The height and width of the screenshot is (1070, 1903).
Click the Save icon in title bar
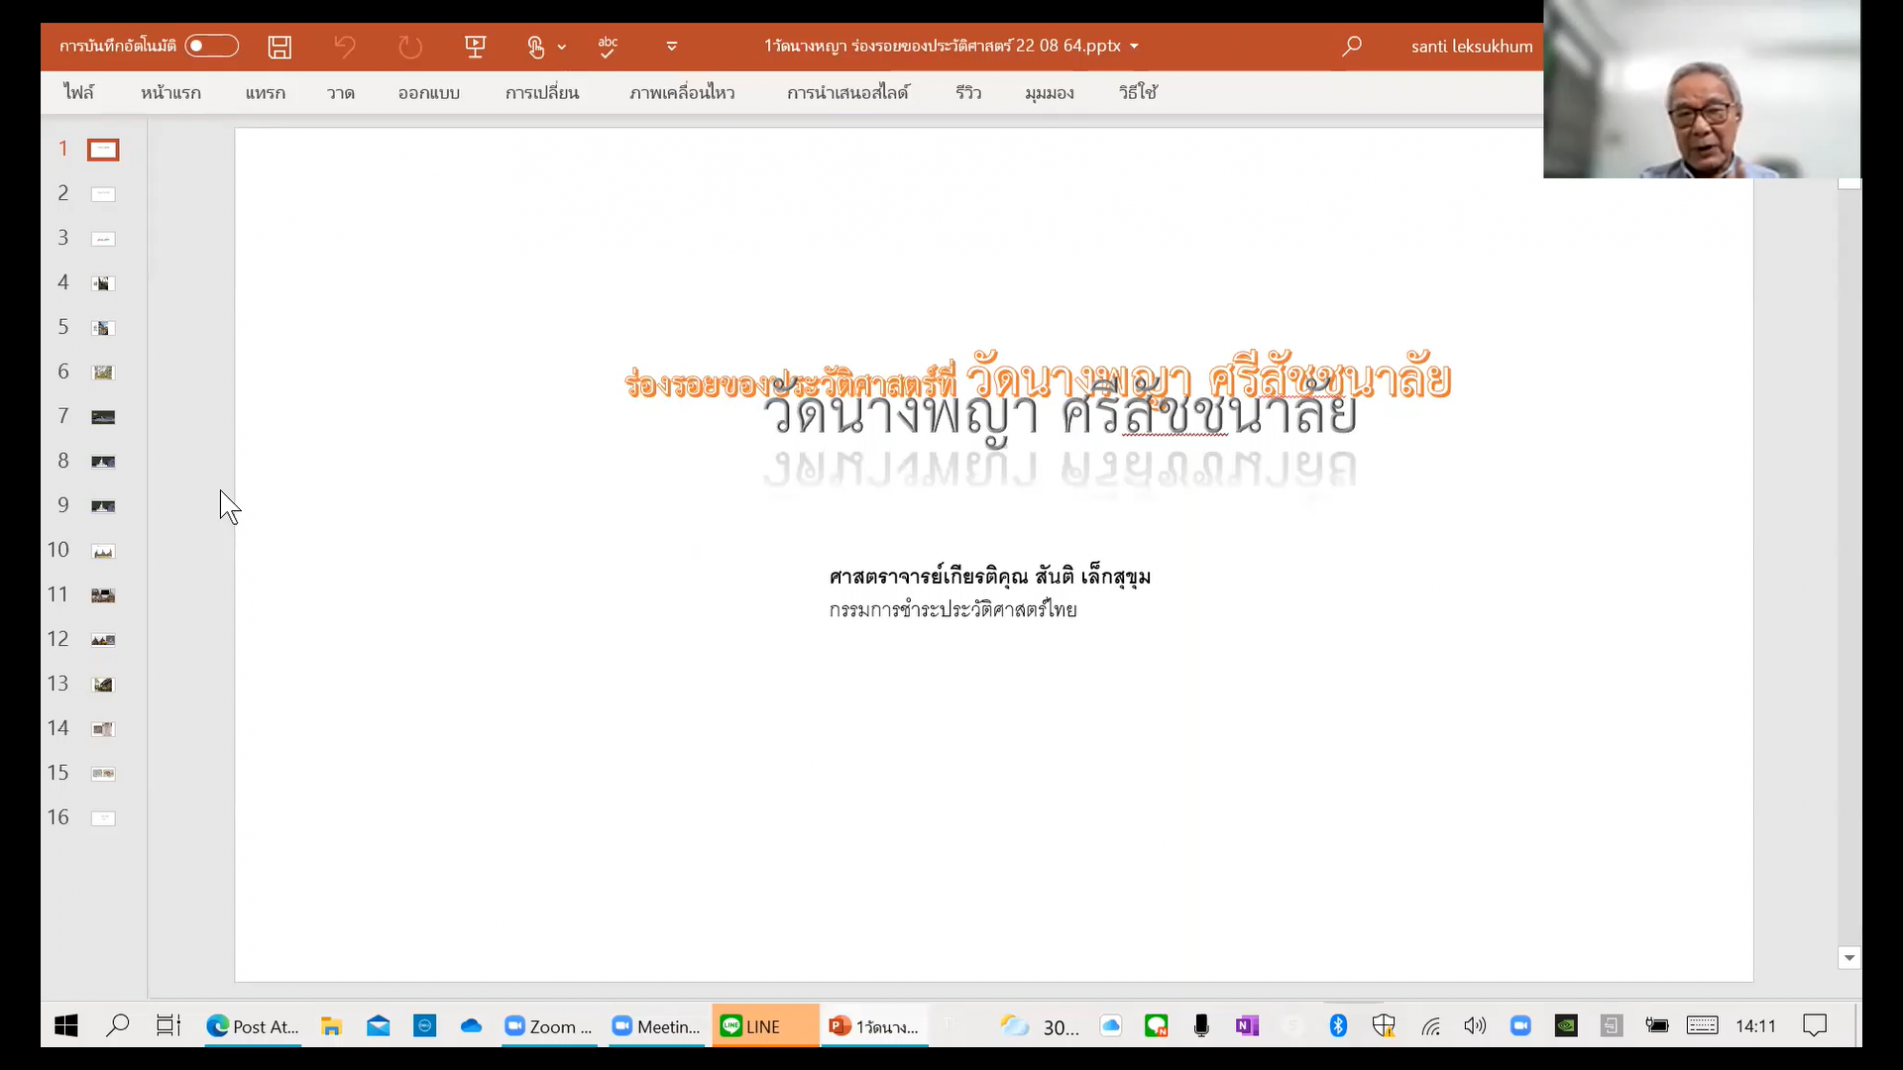pyautogui.click(x=280, y=46)
